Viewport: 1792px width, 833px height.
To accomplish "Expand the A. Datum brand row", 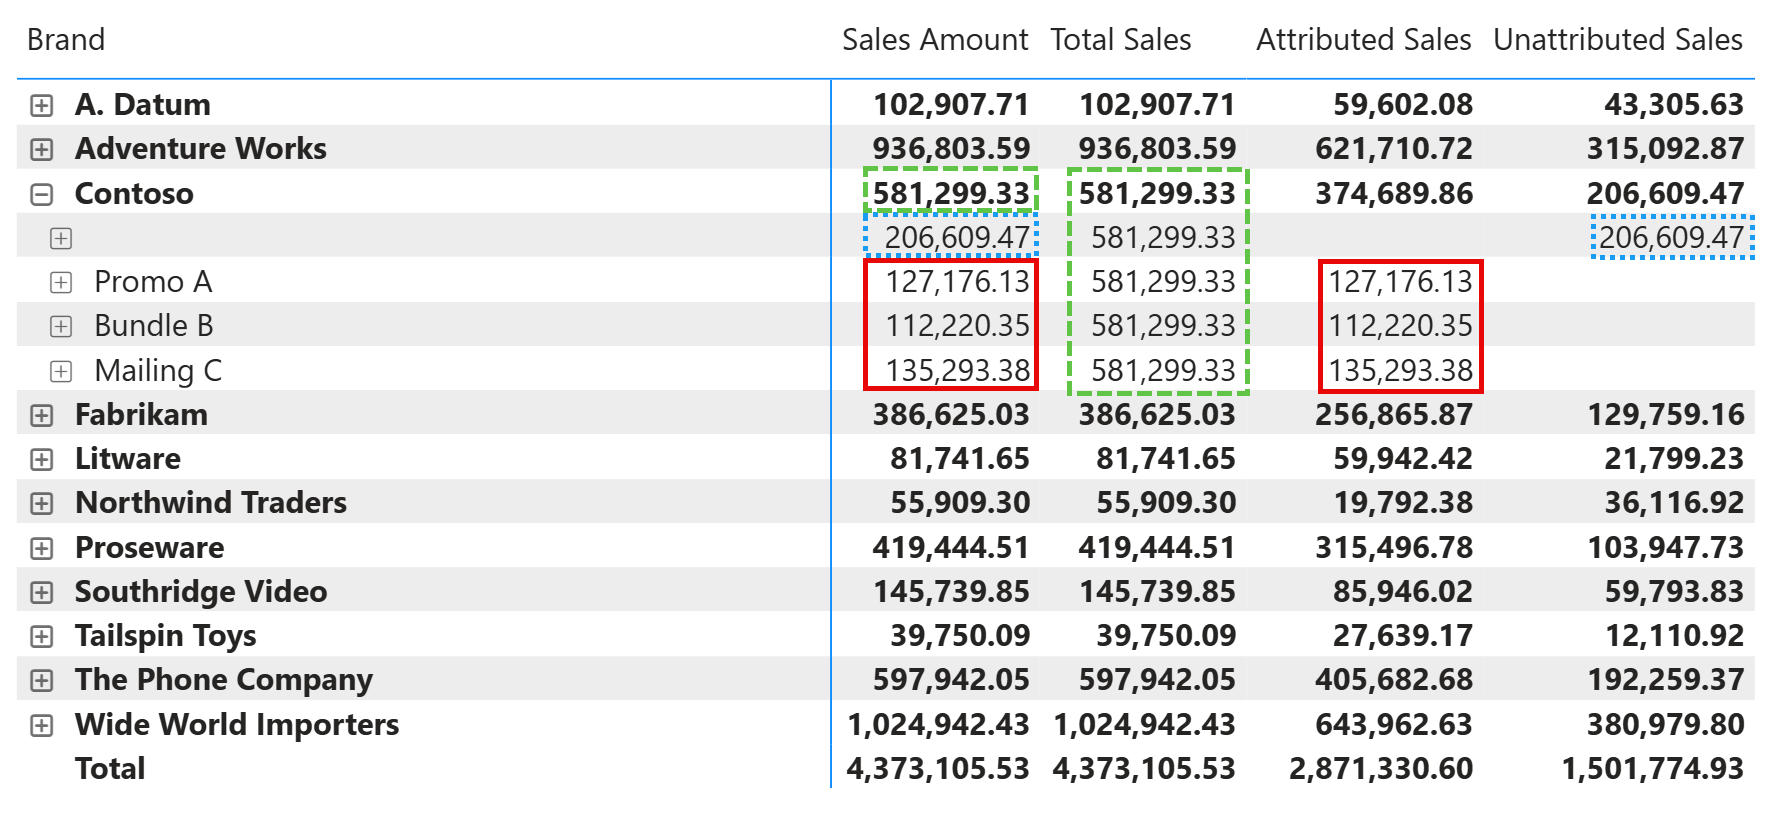I will (x=41, y=105).
